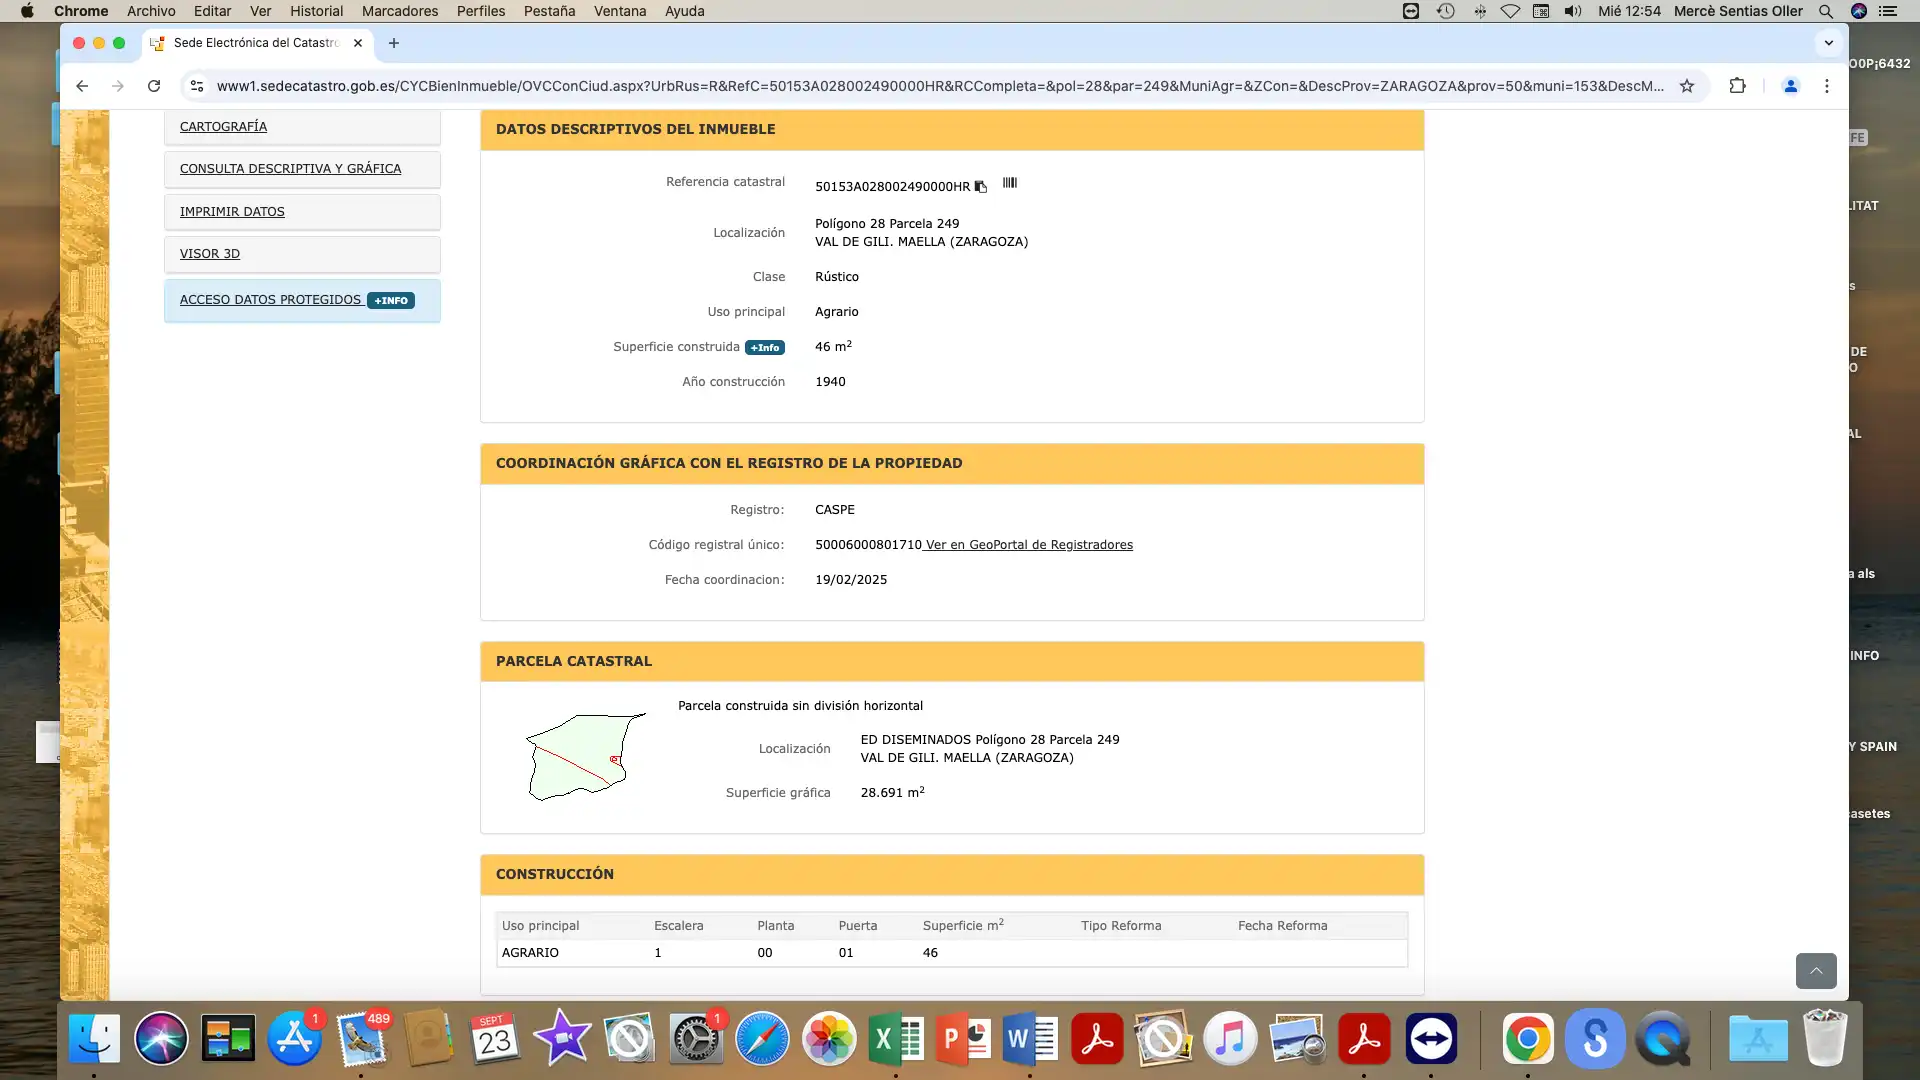Open a new browser tab
This screenshot has width=1920, height=1080.
pos(394,43)
